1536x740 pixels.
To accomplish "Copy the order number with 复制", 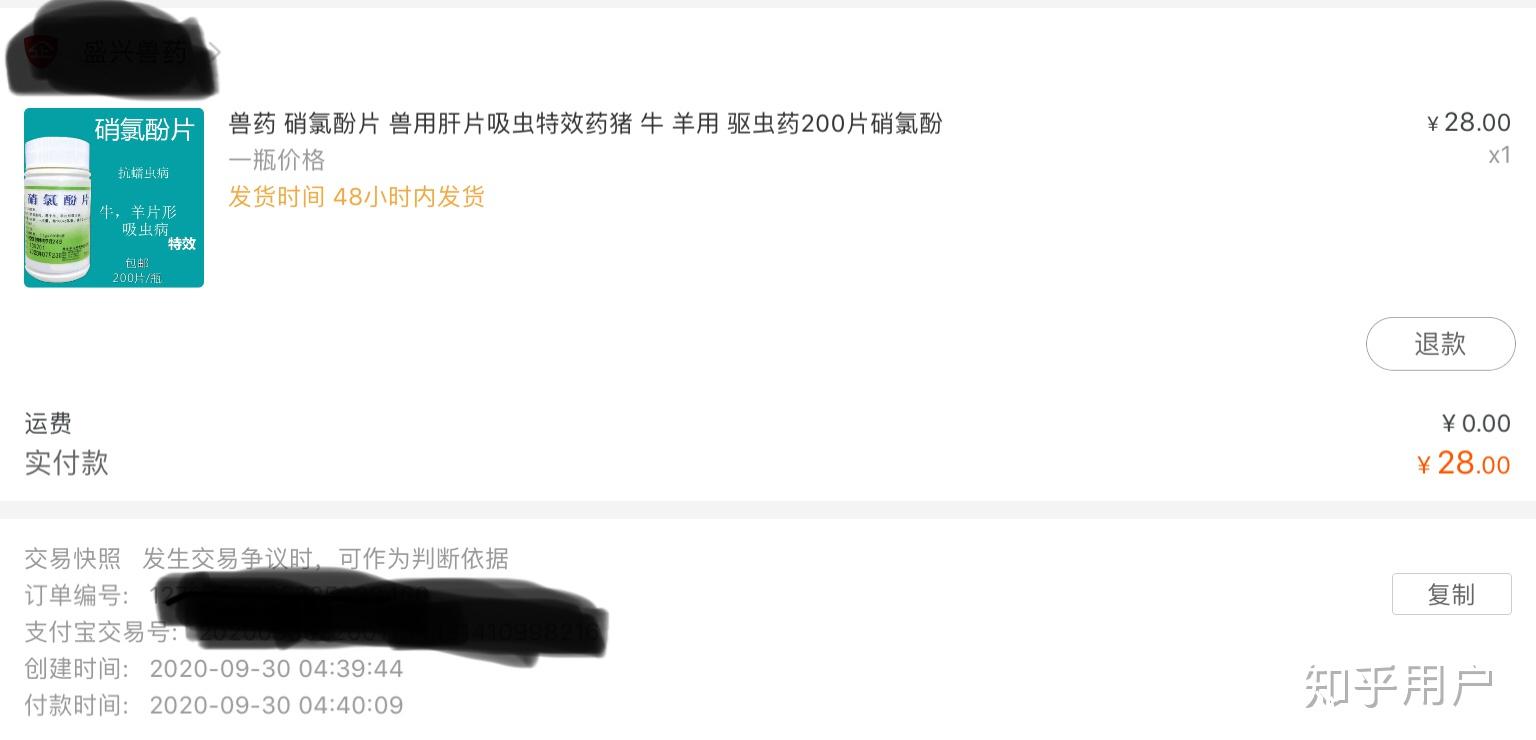I will pyautogui.click(x=1451, y=594).
